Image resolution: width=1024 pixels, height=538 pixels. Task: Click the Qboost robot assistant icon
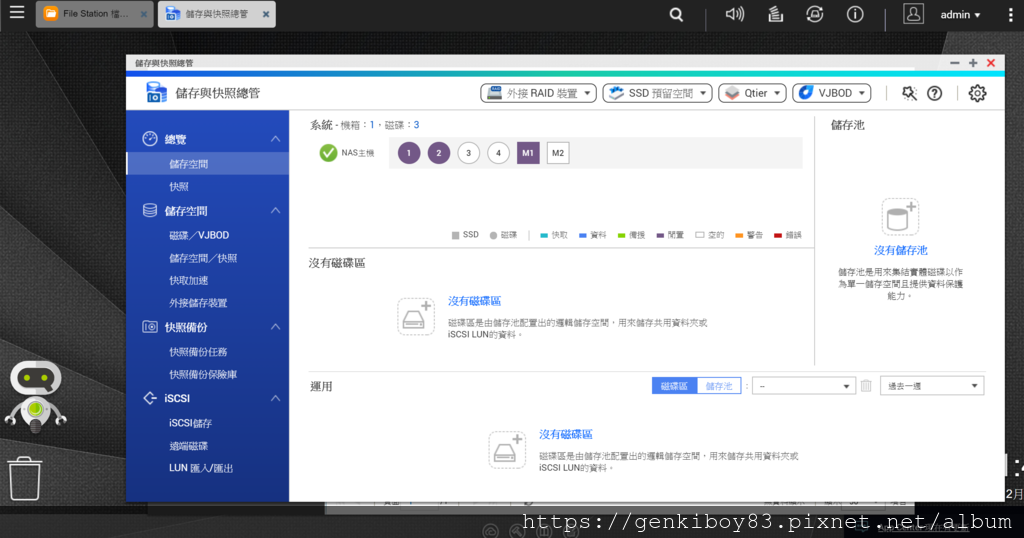tap(36, 396)
